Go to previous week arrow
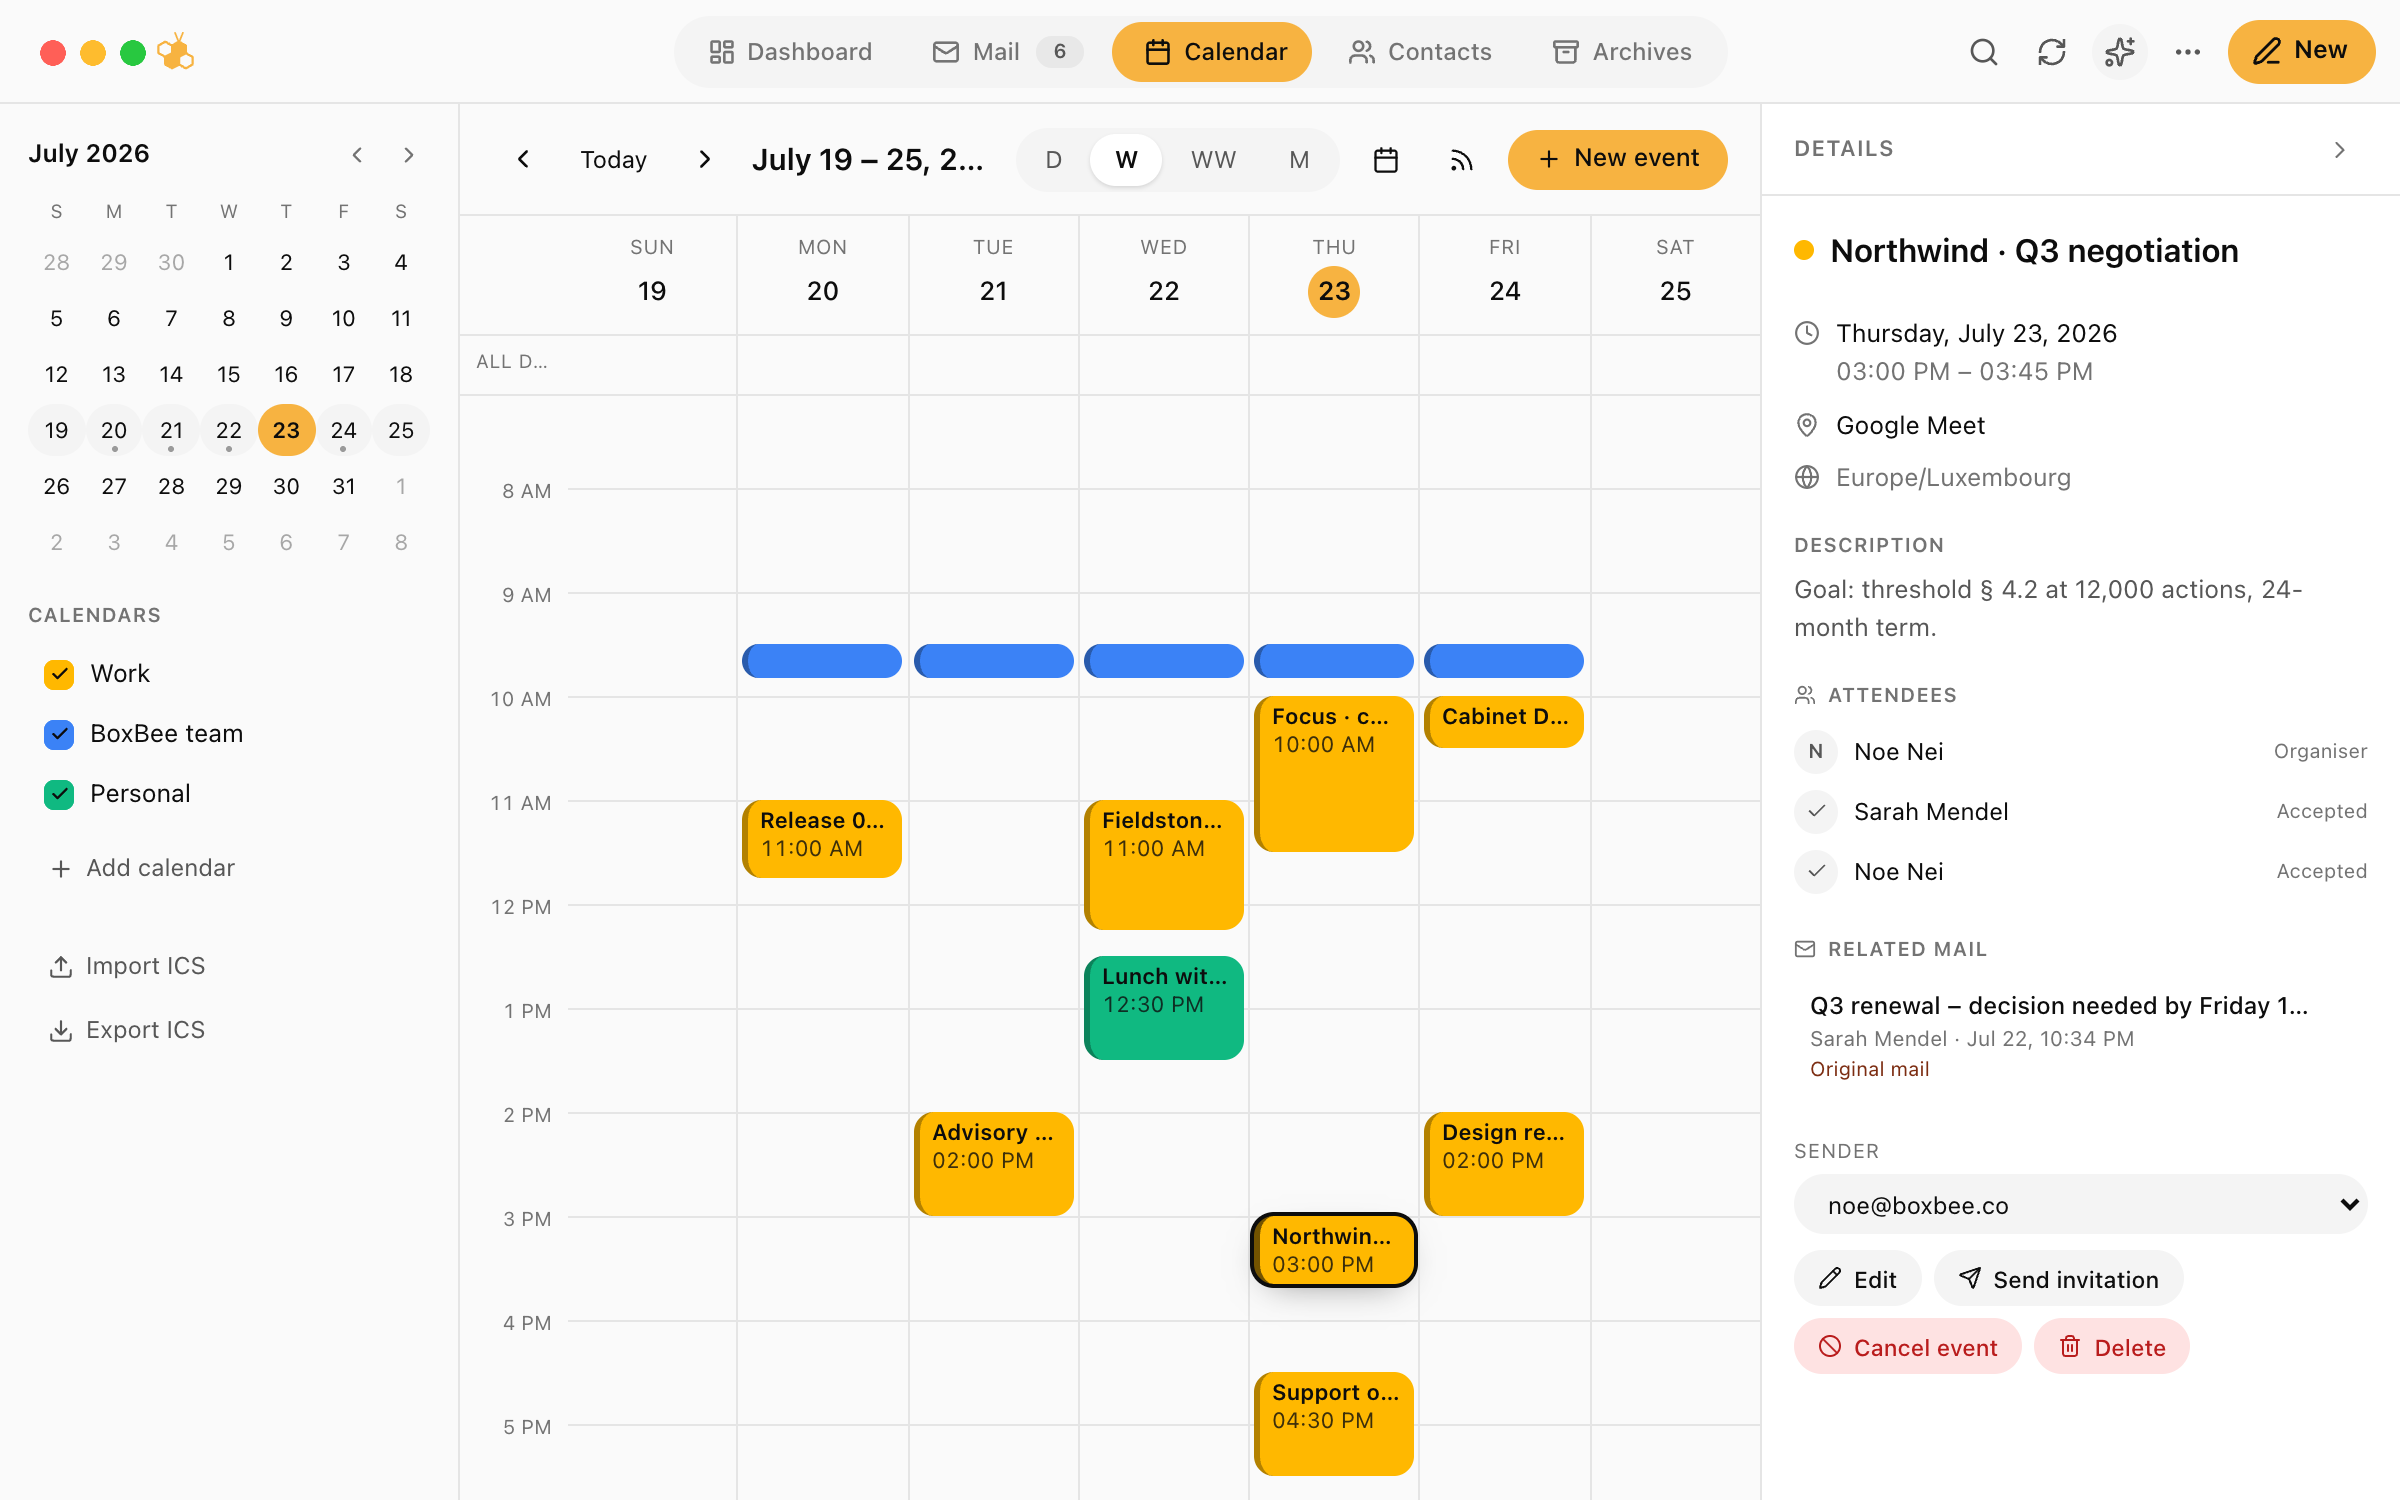 pyautogui.click(x=523, y=160)
